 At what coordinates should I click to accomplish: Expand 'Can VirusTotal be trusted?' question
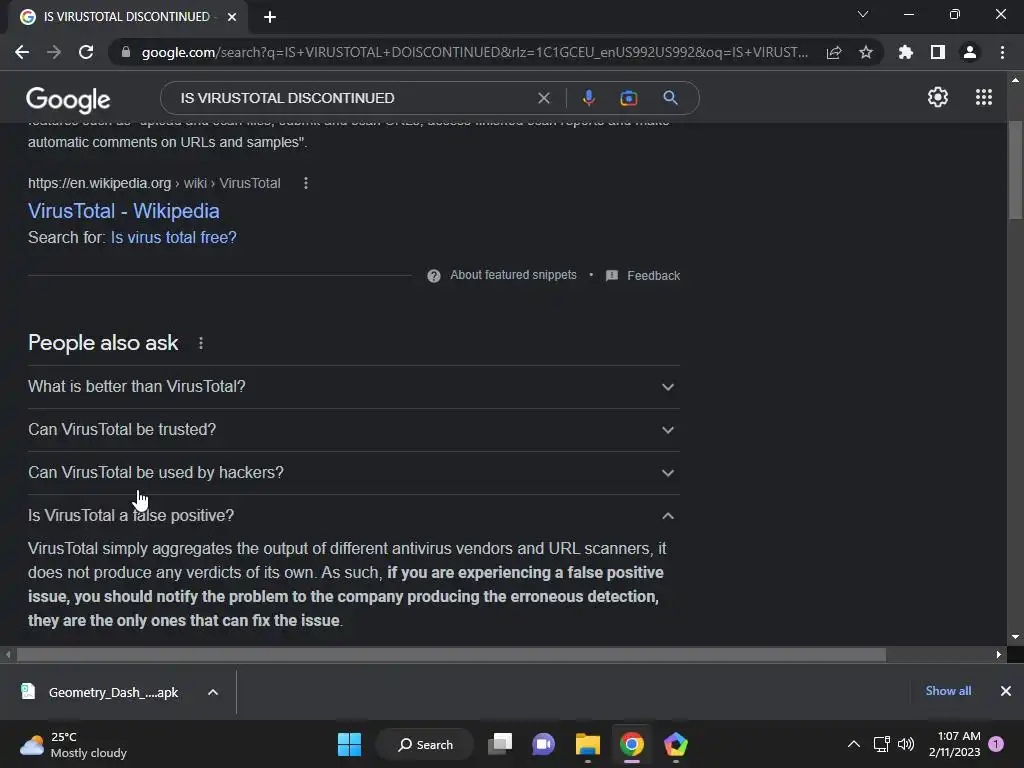(354, 430)
